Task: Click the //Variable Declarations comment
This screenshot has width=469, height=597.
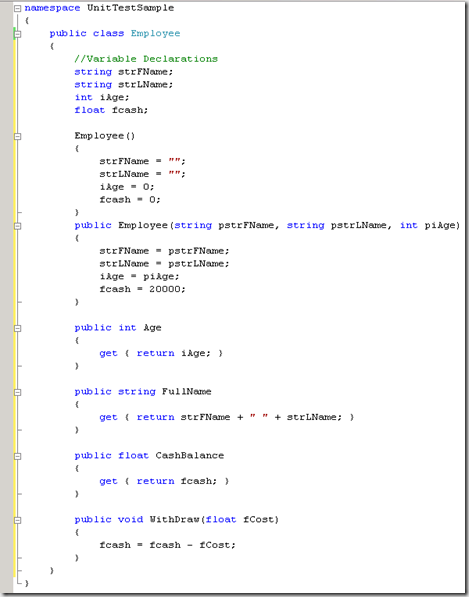Action: (146, 59)
